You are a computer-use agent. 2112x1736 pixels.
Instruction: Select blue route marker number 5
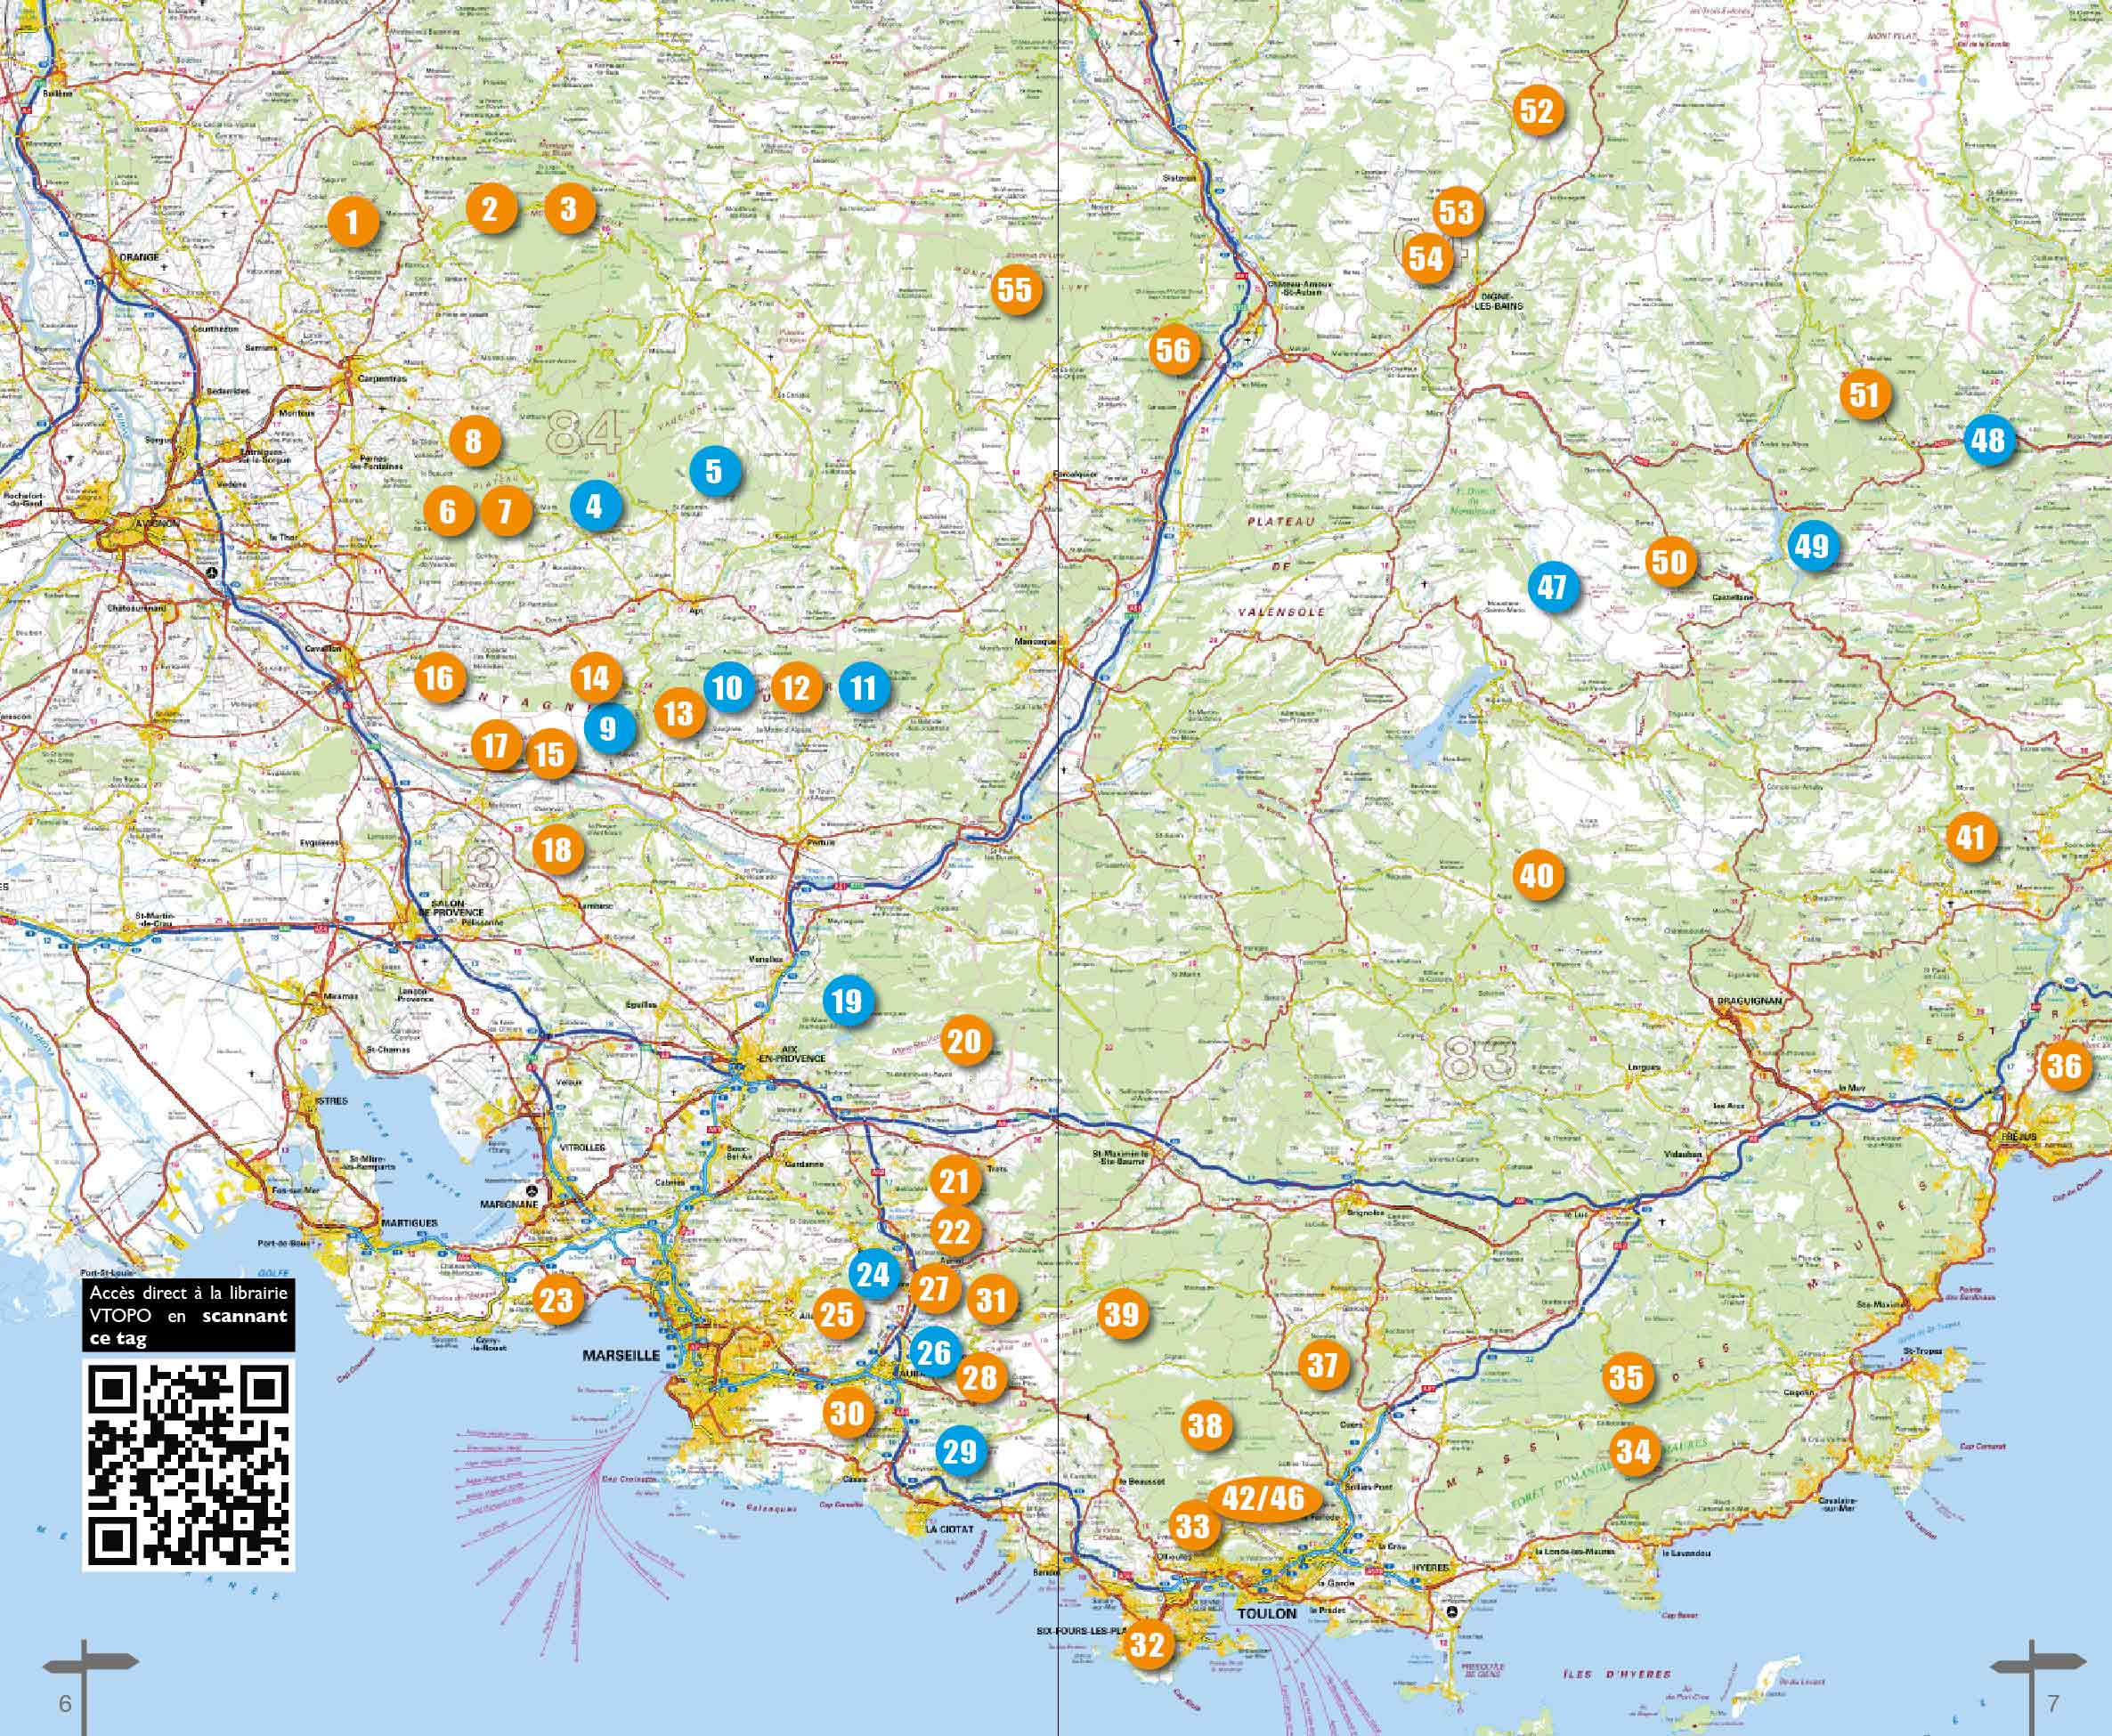714,471
